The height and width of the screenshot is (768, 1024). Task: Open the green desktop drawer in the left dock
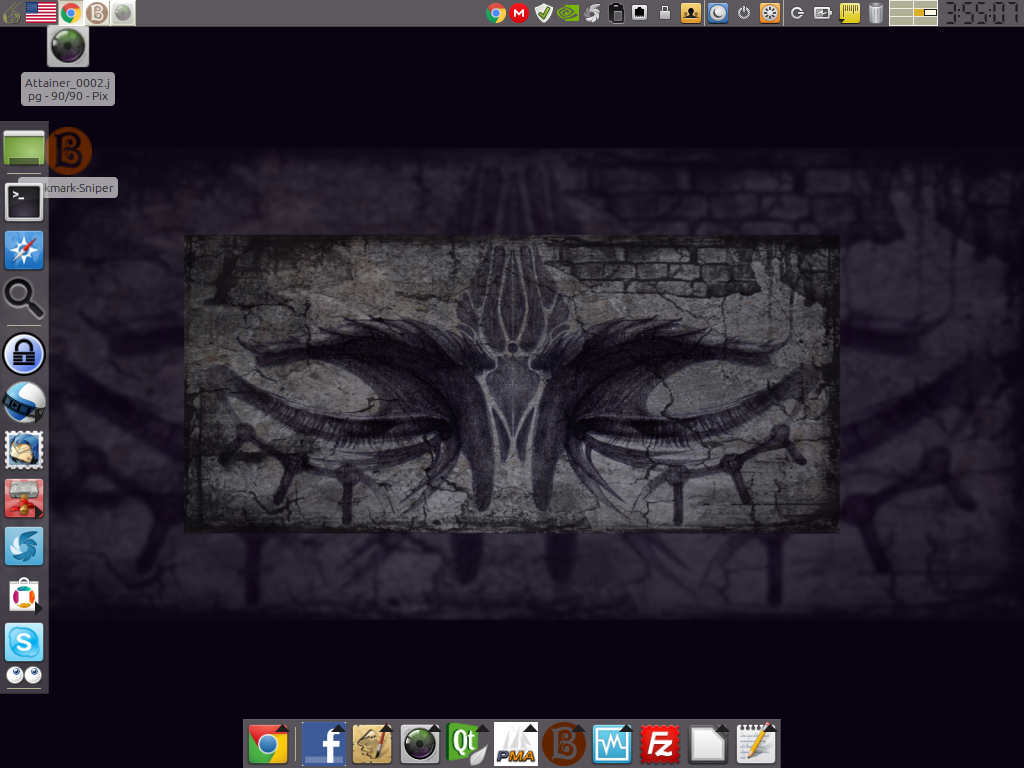pyautogui.click(x=24, y=148)
